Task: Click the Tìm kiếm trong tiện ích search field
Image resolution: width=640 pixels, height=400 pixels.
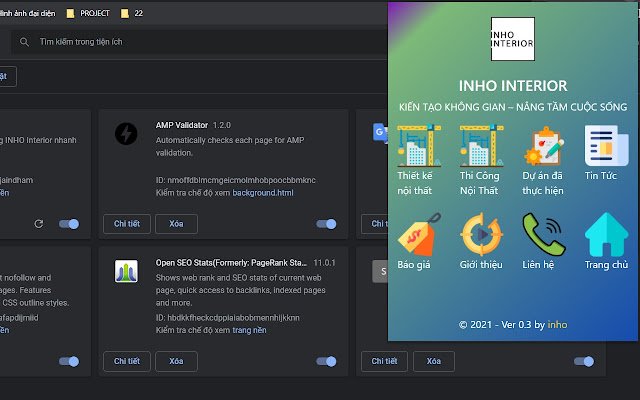Action: [x=199, y=42]
